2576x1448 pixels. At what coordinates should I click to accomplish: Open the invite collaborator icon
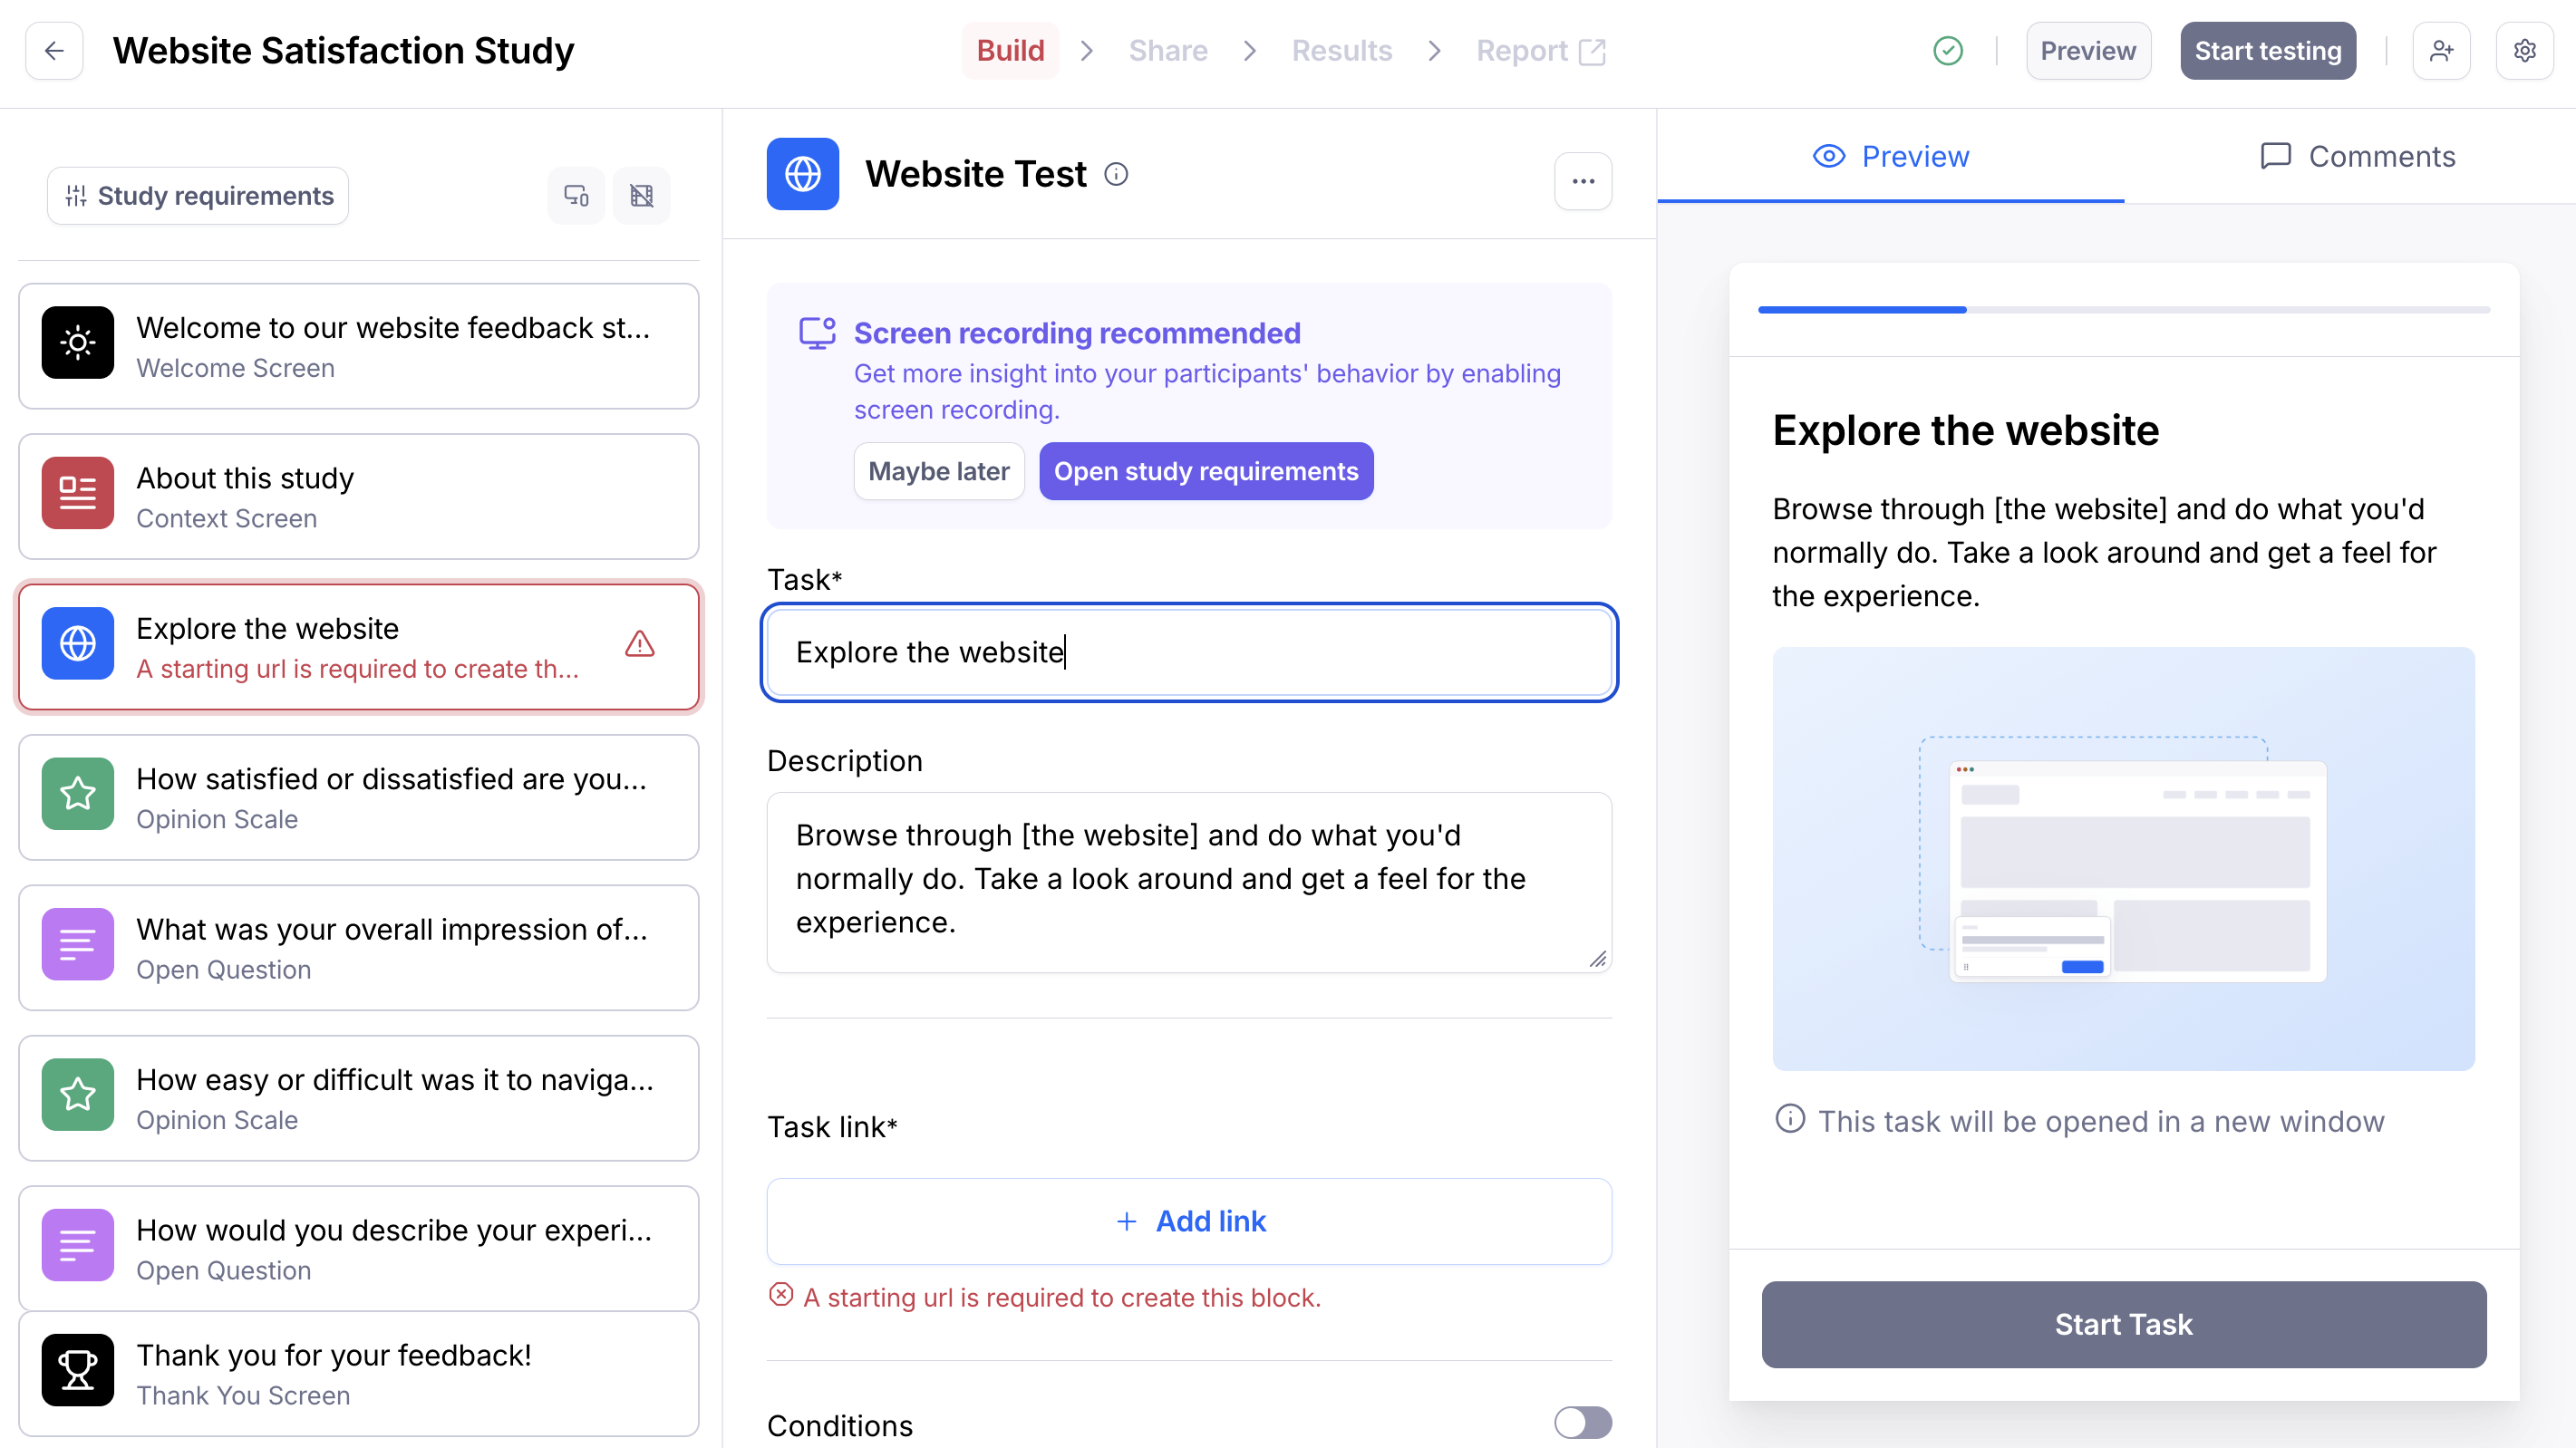[x=2441, y=51]
